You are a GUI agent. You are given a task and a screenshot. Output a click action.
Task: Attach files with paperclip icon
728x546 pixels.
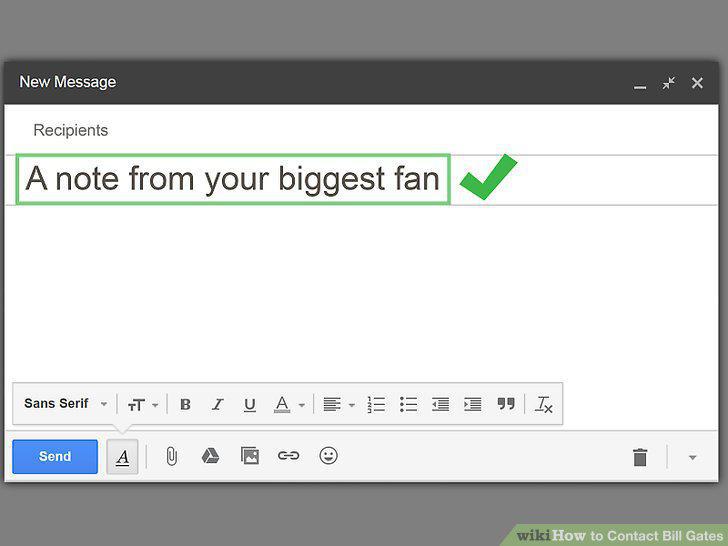point(171,456)
